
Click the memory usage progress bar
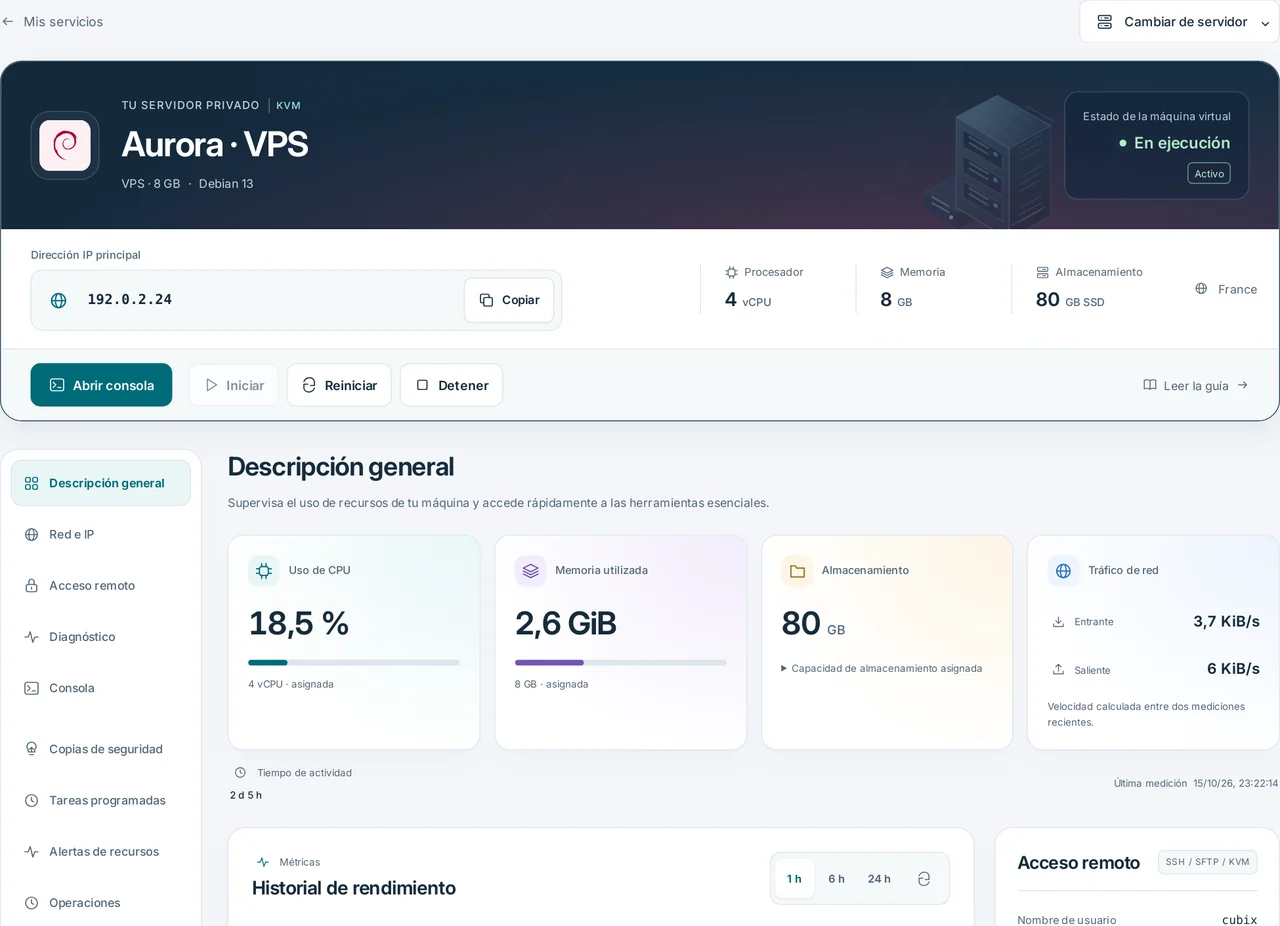click(x=621, y=662)
